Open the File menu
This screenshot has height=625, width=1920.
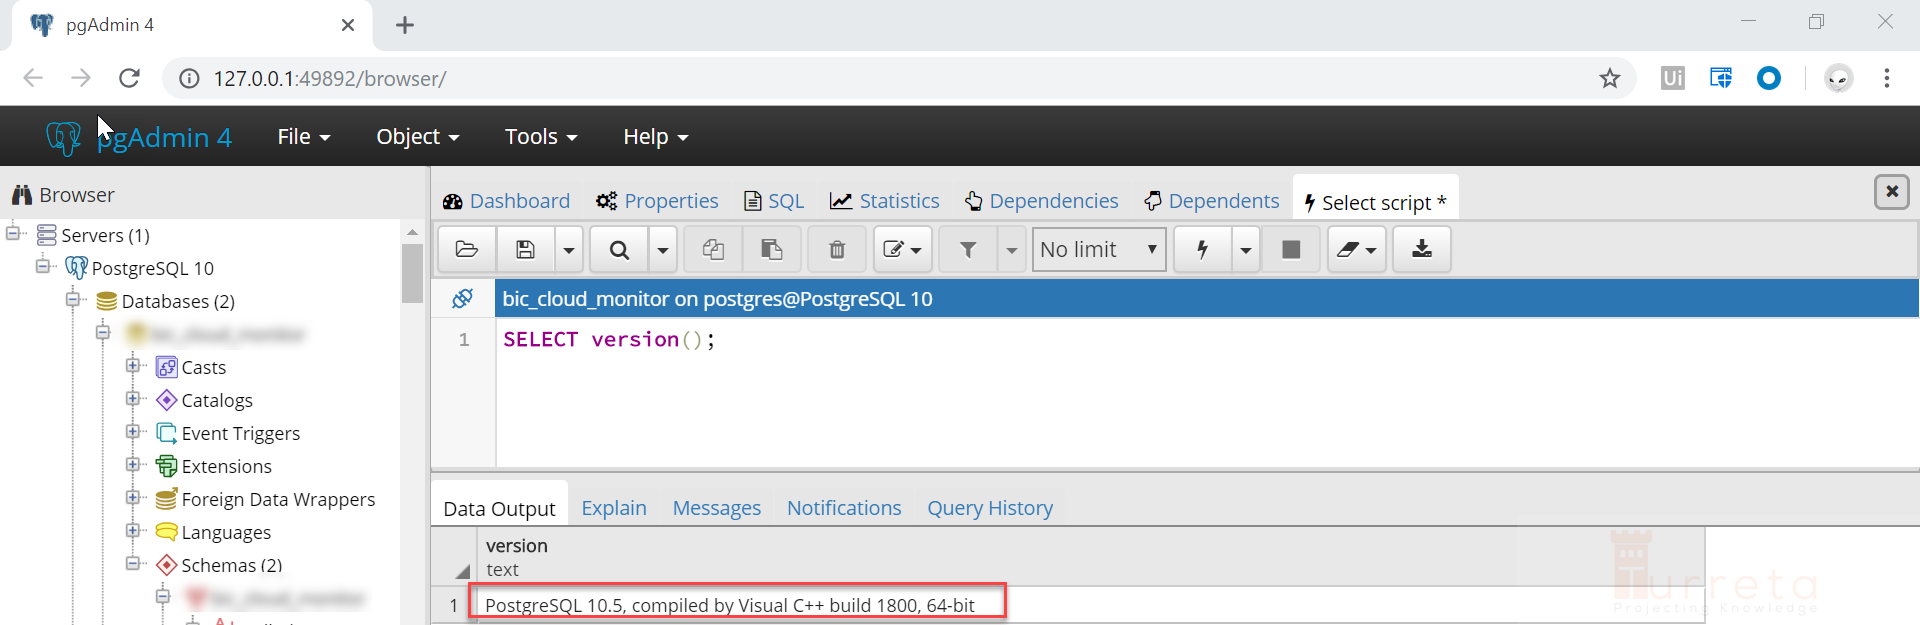(x=304, y=136)
